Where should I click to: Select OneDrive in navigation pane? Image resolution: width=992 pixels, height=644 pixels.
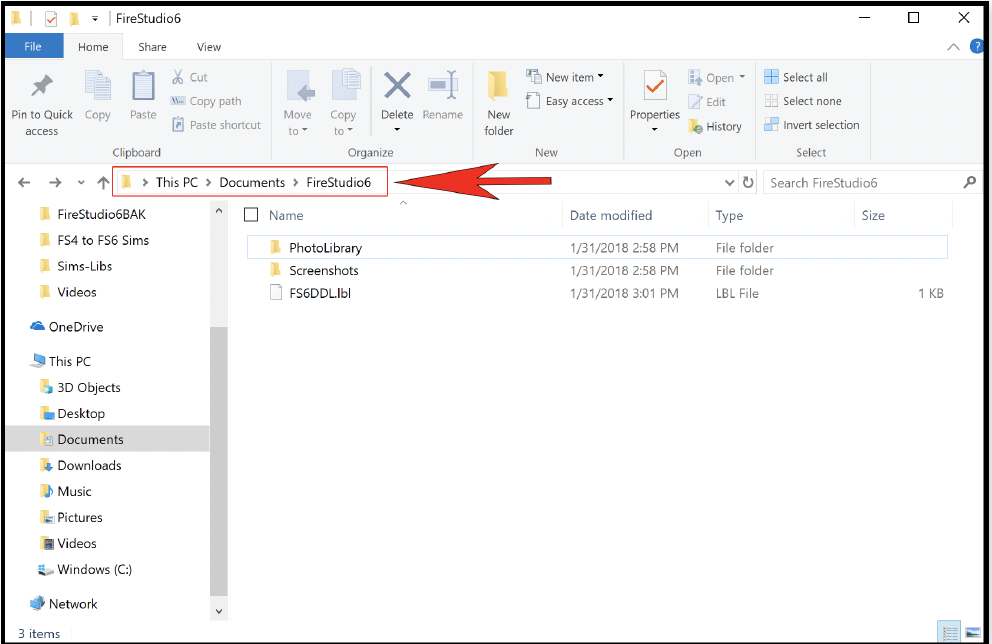pyautogui.click(x=76, y=327)
